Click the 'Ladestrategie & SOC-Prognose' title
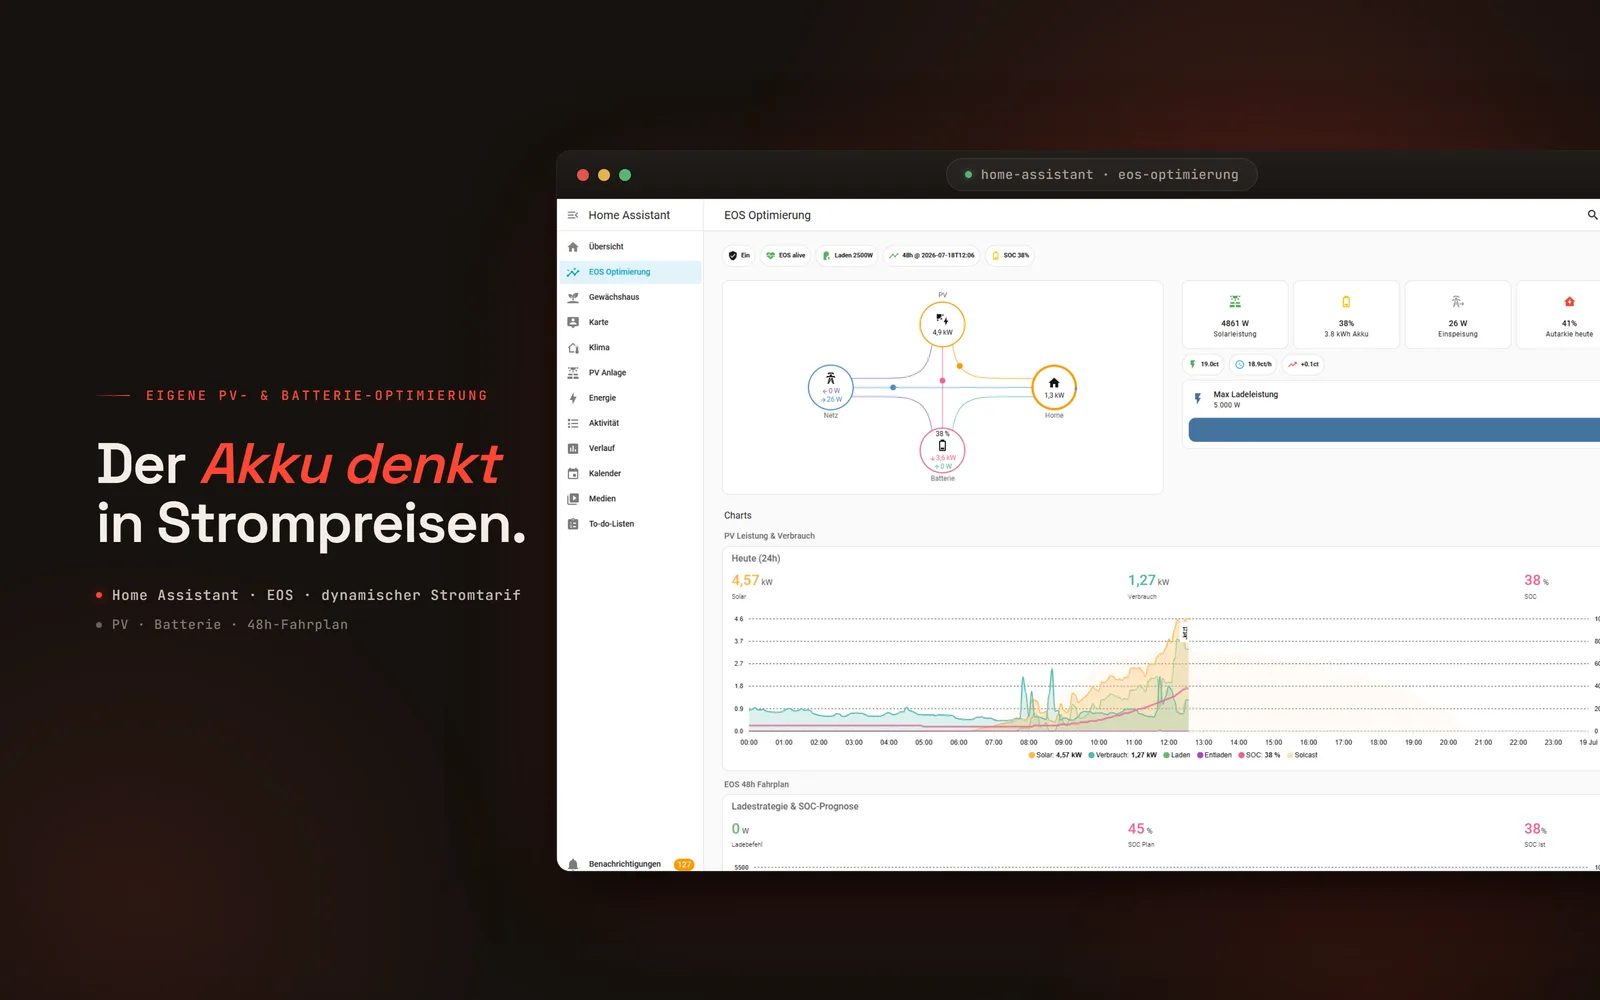 pyautogui.click(x=795, y=806)
